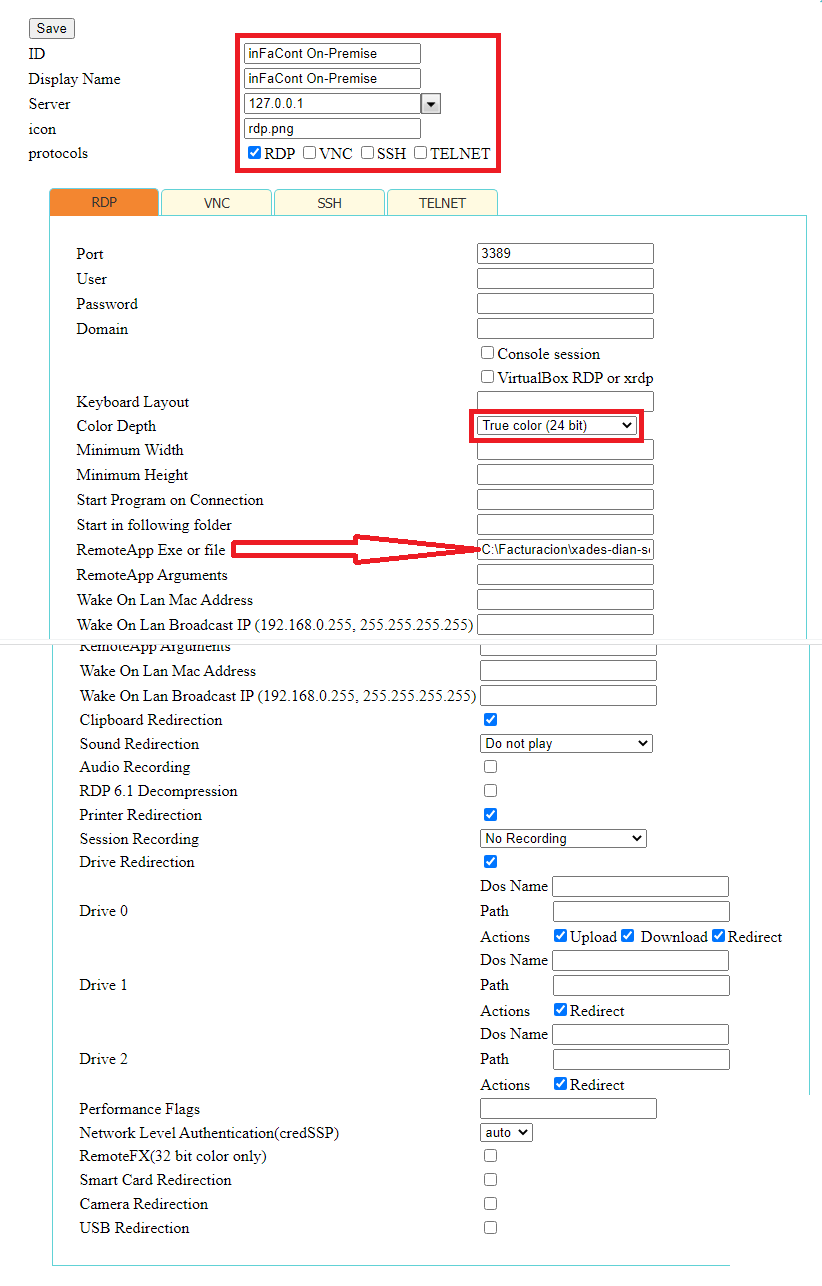This screenshot has height=1286, width=822.
Task: Enable Smart Card Redirection checkbox
Action: [x=490, y=1180]
